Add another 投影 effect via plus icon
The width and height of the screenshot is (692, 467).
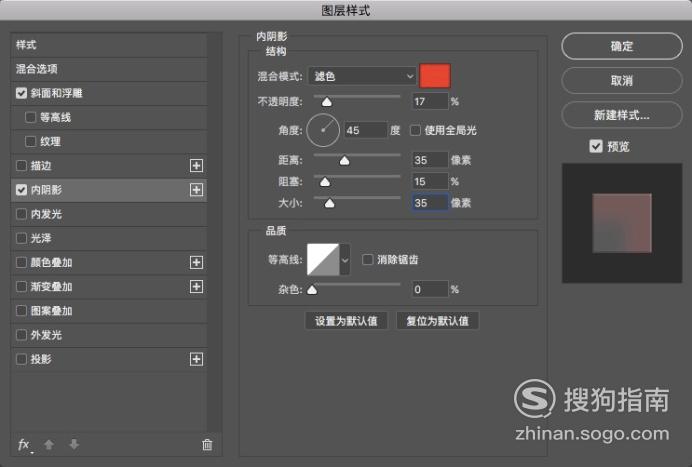[x=196, y=359]
